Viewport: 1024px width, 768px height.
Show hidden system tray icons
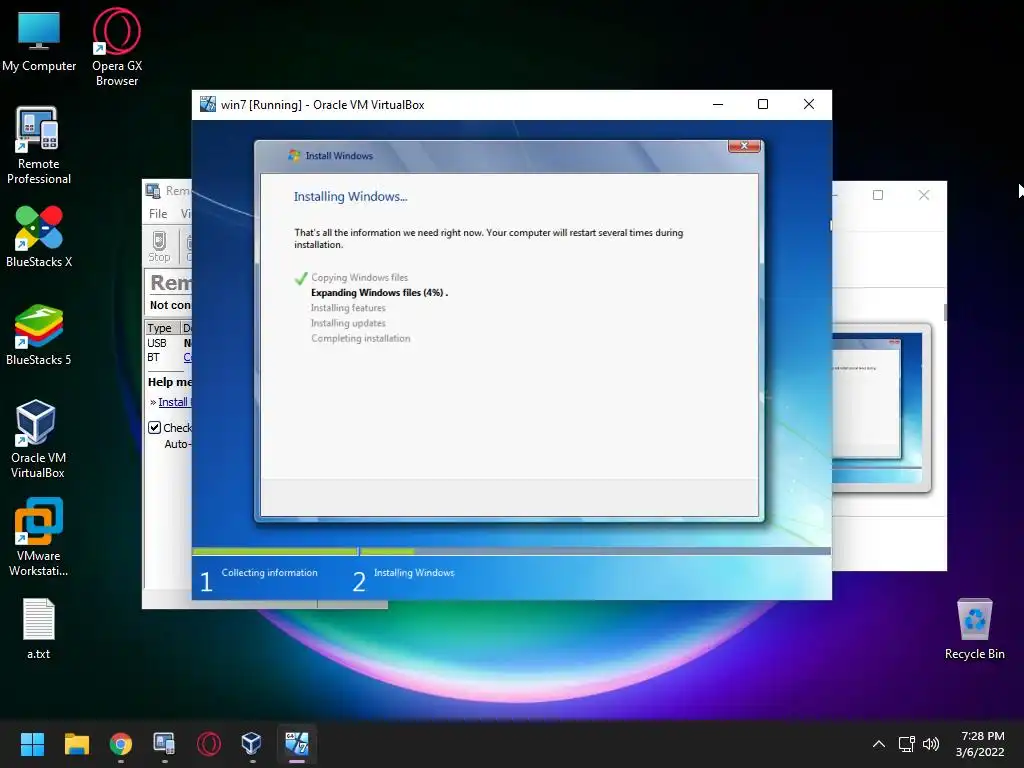coord(879,744)
